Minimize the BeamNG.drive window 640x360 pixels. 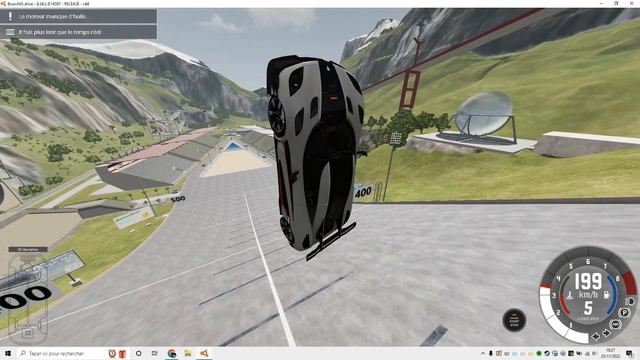pos(601,3)
